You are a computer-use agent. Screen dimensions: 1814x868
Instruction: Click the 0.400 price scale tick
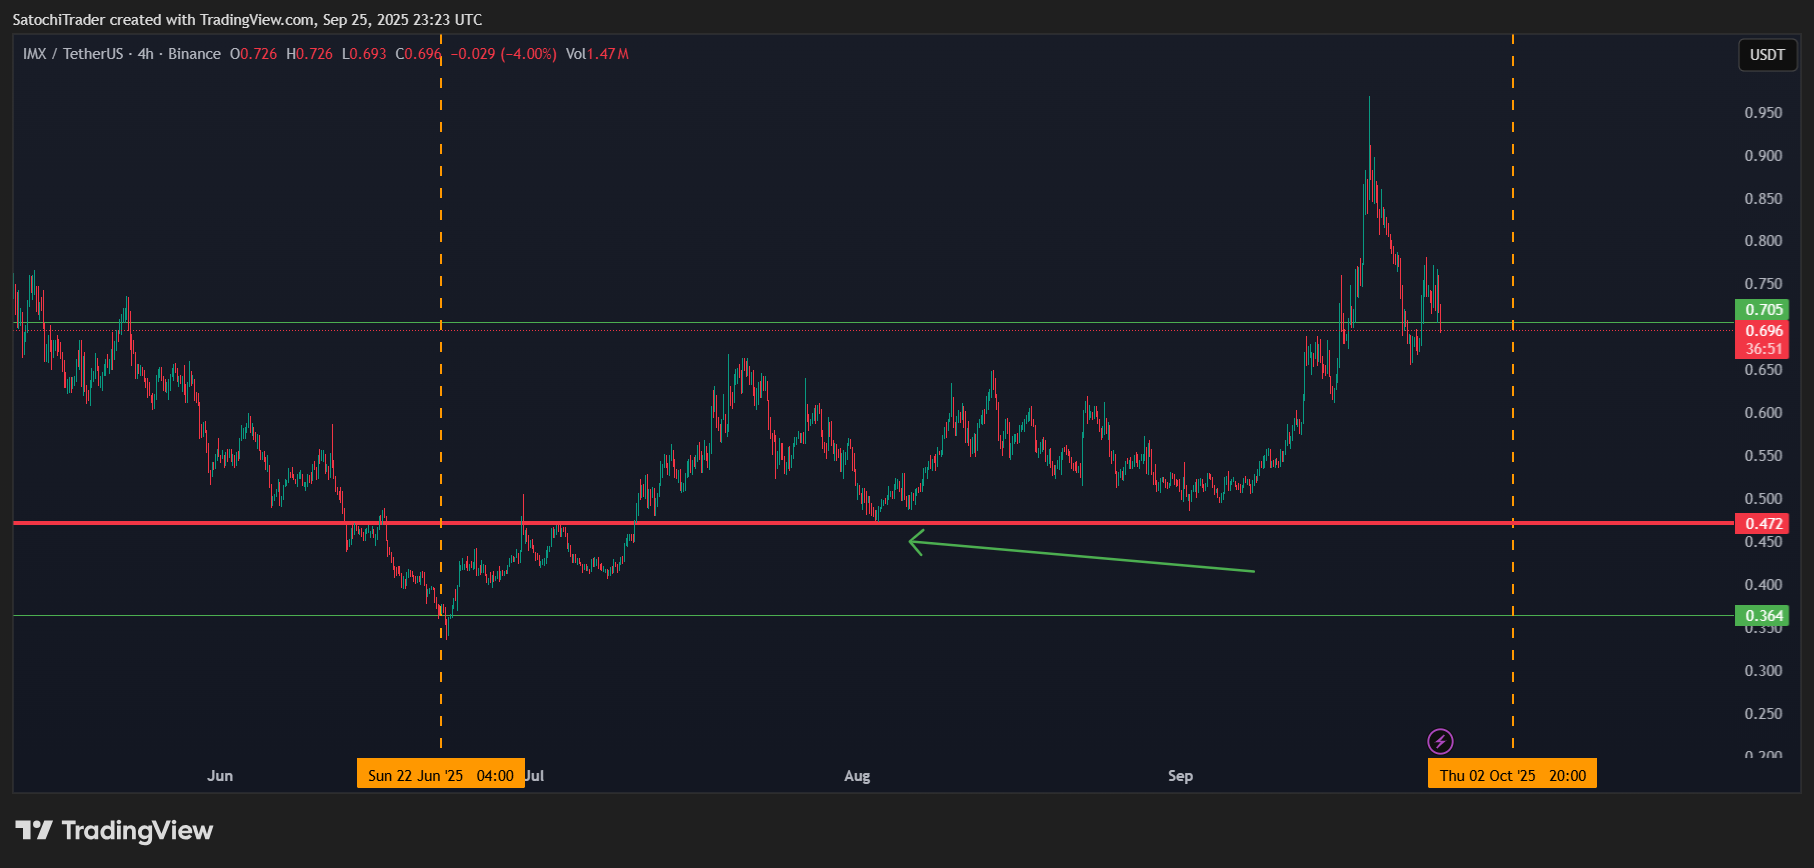(1763, 585)
